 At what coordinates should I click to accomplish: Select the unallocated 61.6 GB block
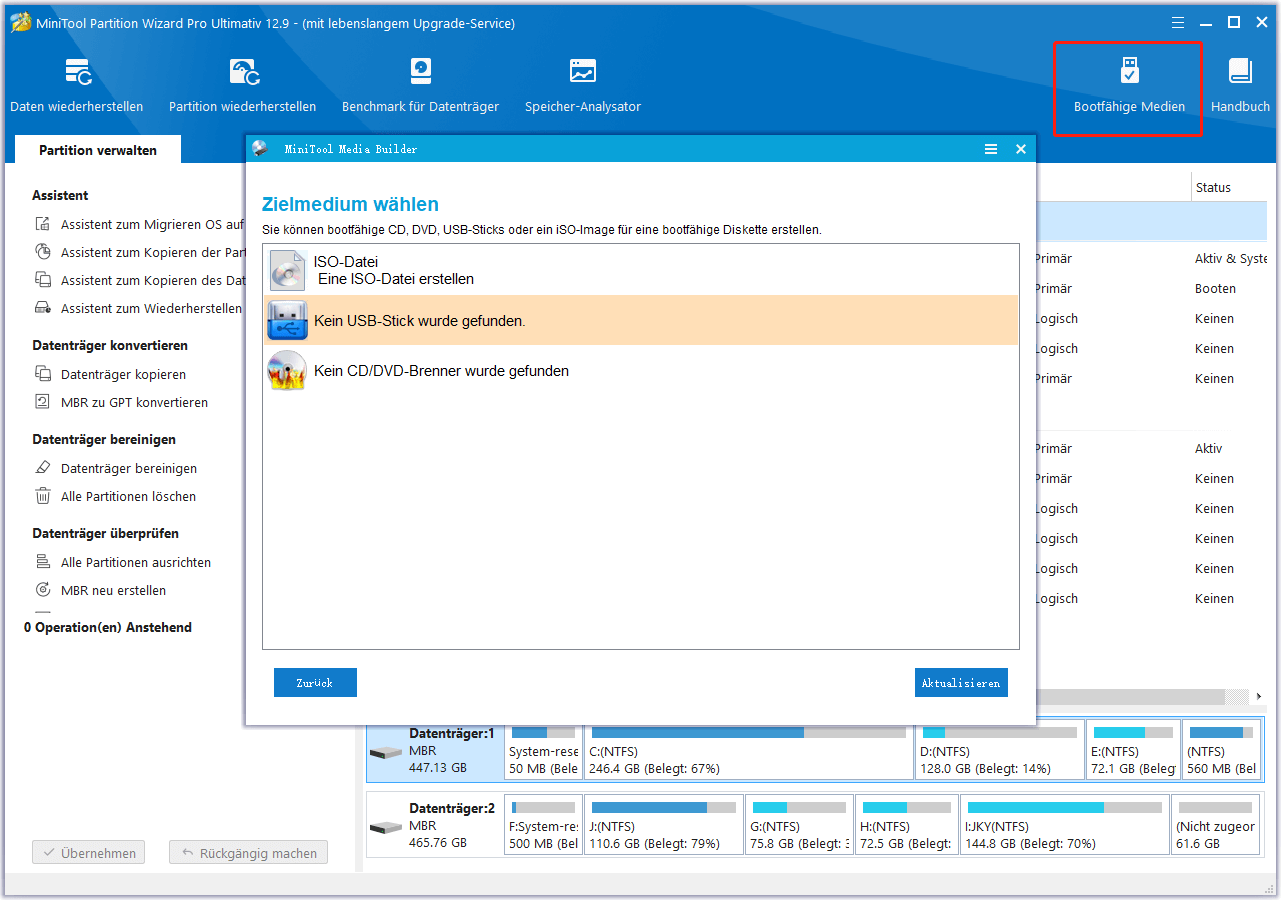pos(1216,825)
